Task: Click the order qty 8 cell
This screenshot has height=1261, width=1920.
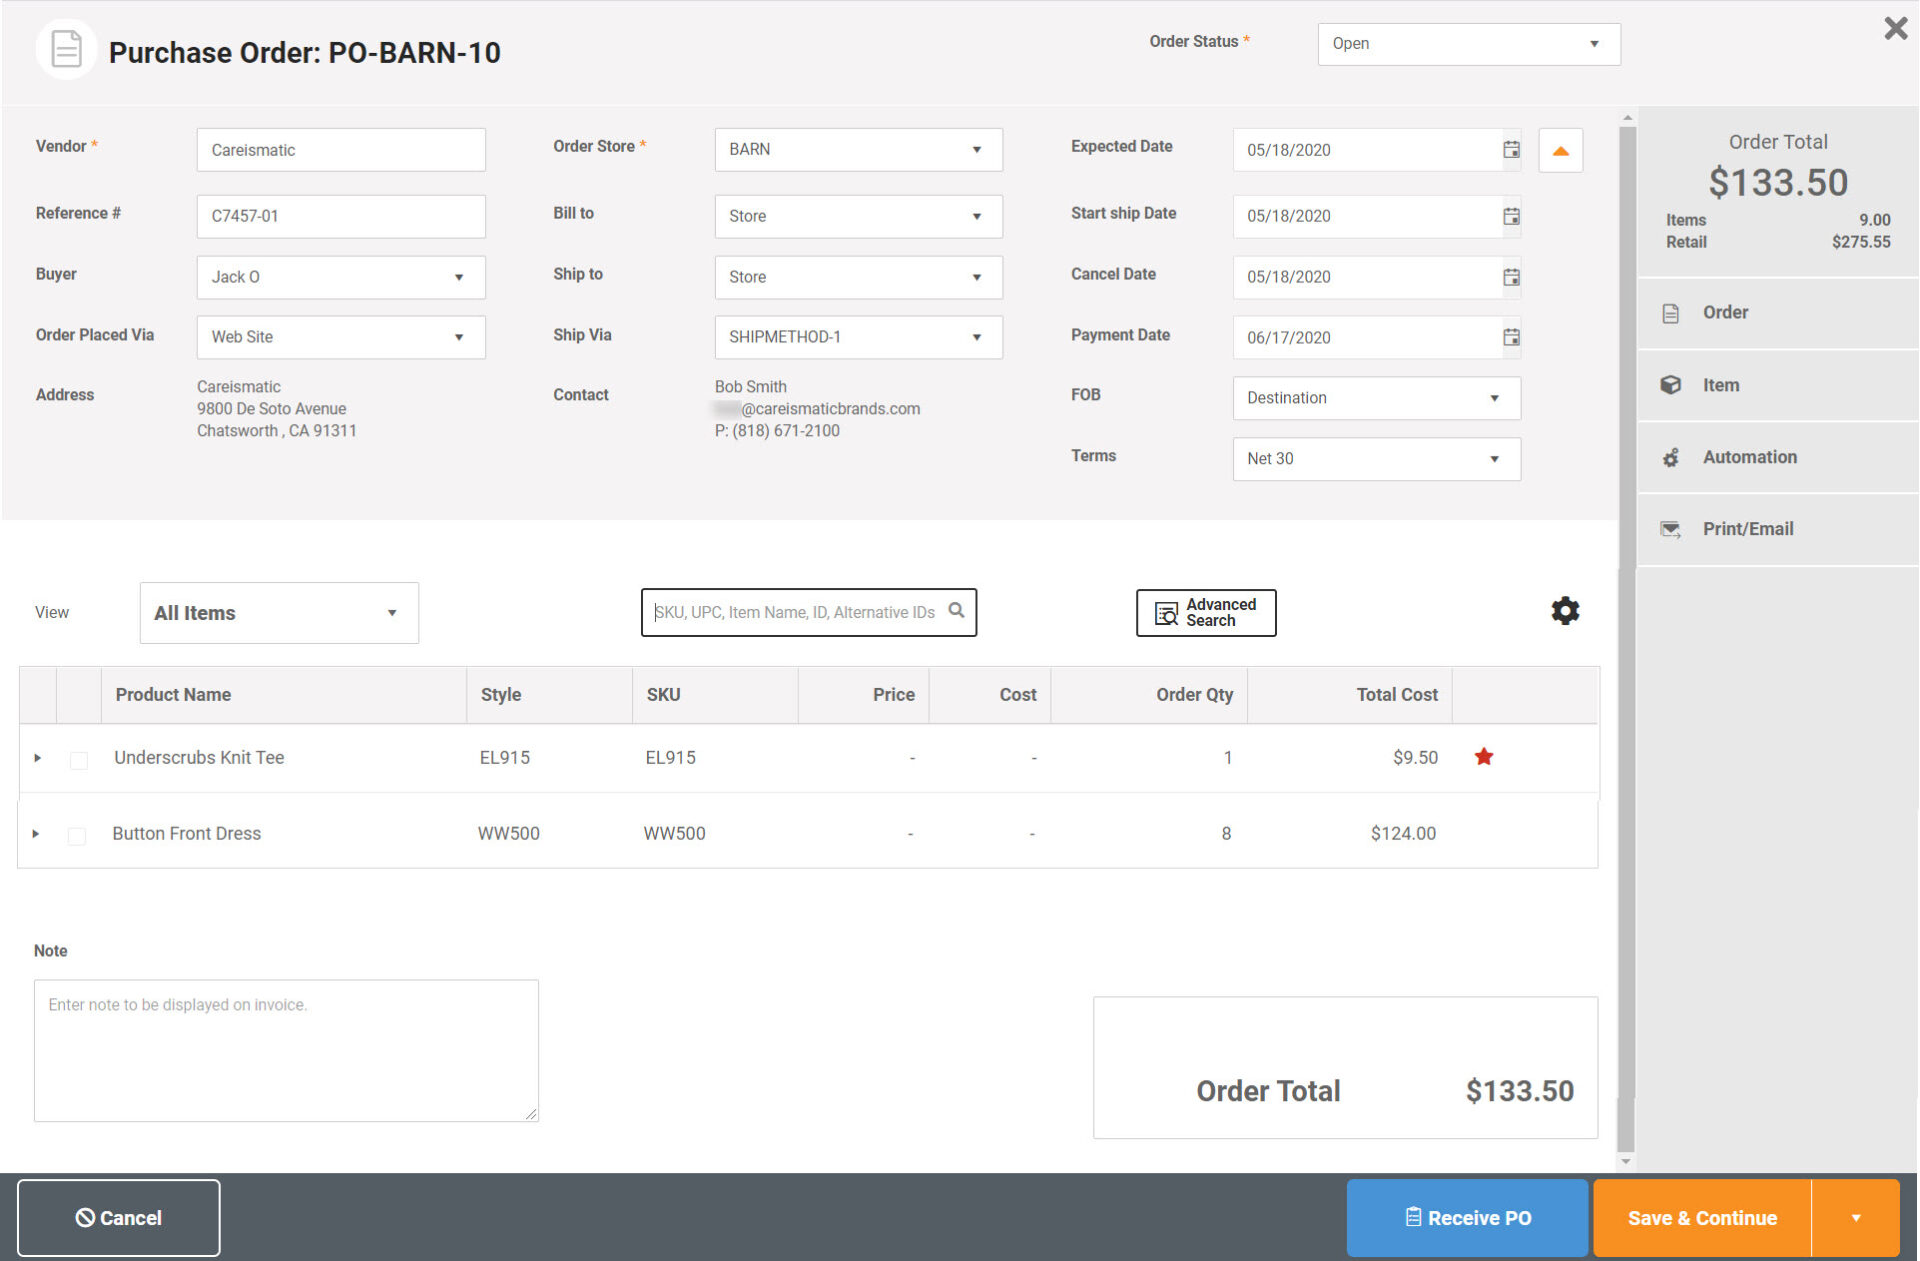Action: click(x=1226, y=833)
